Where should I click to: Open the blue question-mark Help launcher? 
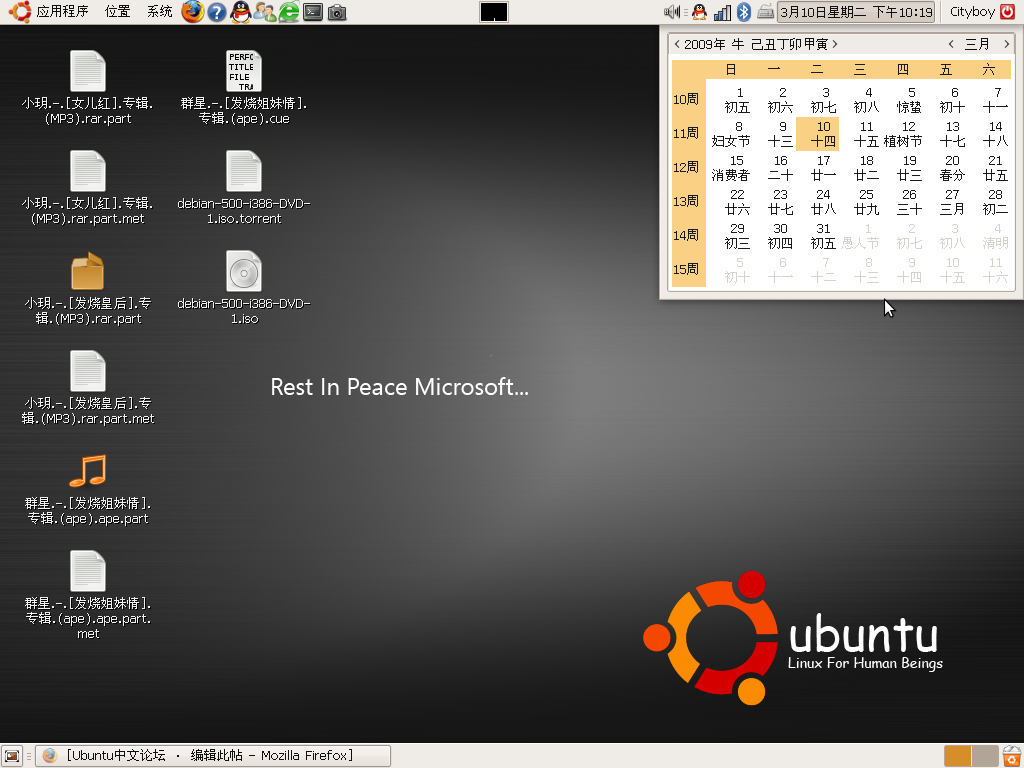click(217, 12)
